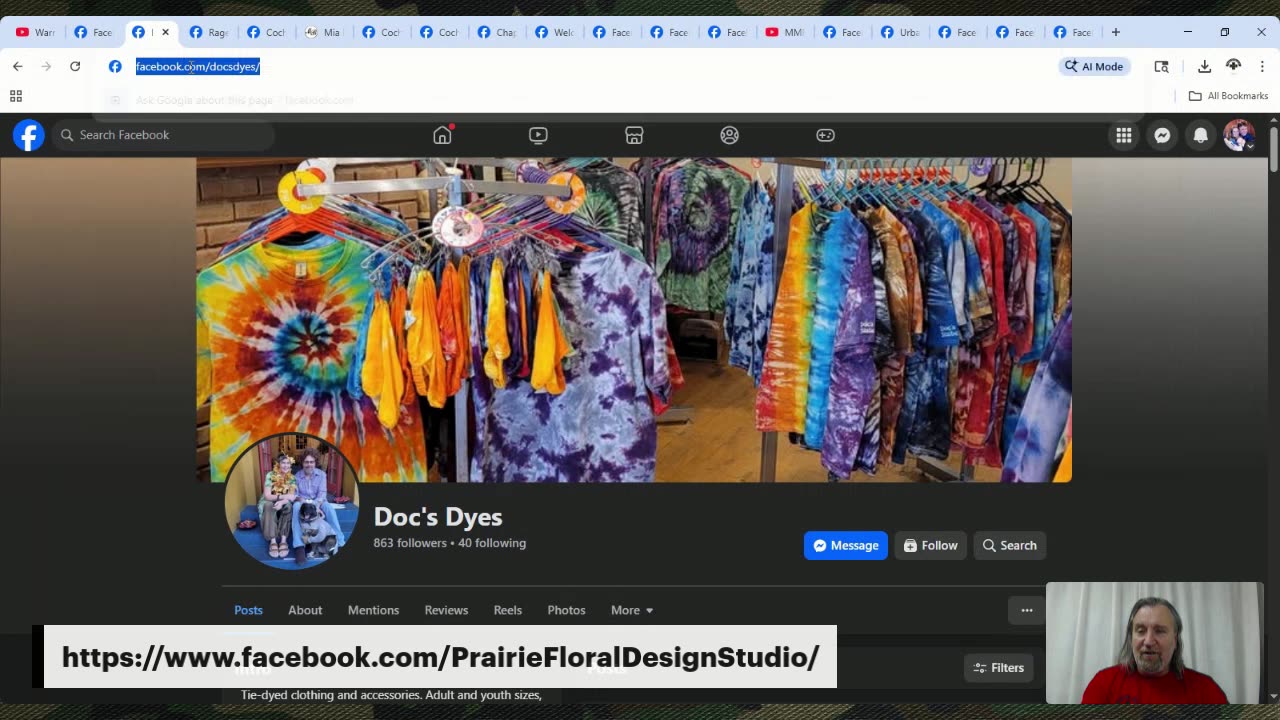1280x720 pixels.
Task: Message Doc's Dyes page
Action: pyautogui.click(x=846, y=545)
